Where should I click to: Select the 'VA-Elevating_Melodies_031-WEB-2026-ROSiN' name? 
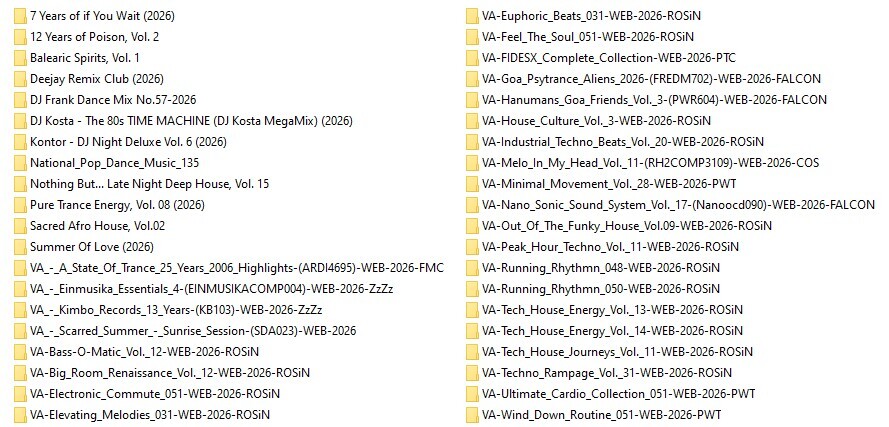150,415
